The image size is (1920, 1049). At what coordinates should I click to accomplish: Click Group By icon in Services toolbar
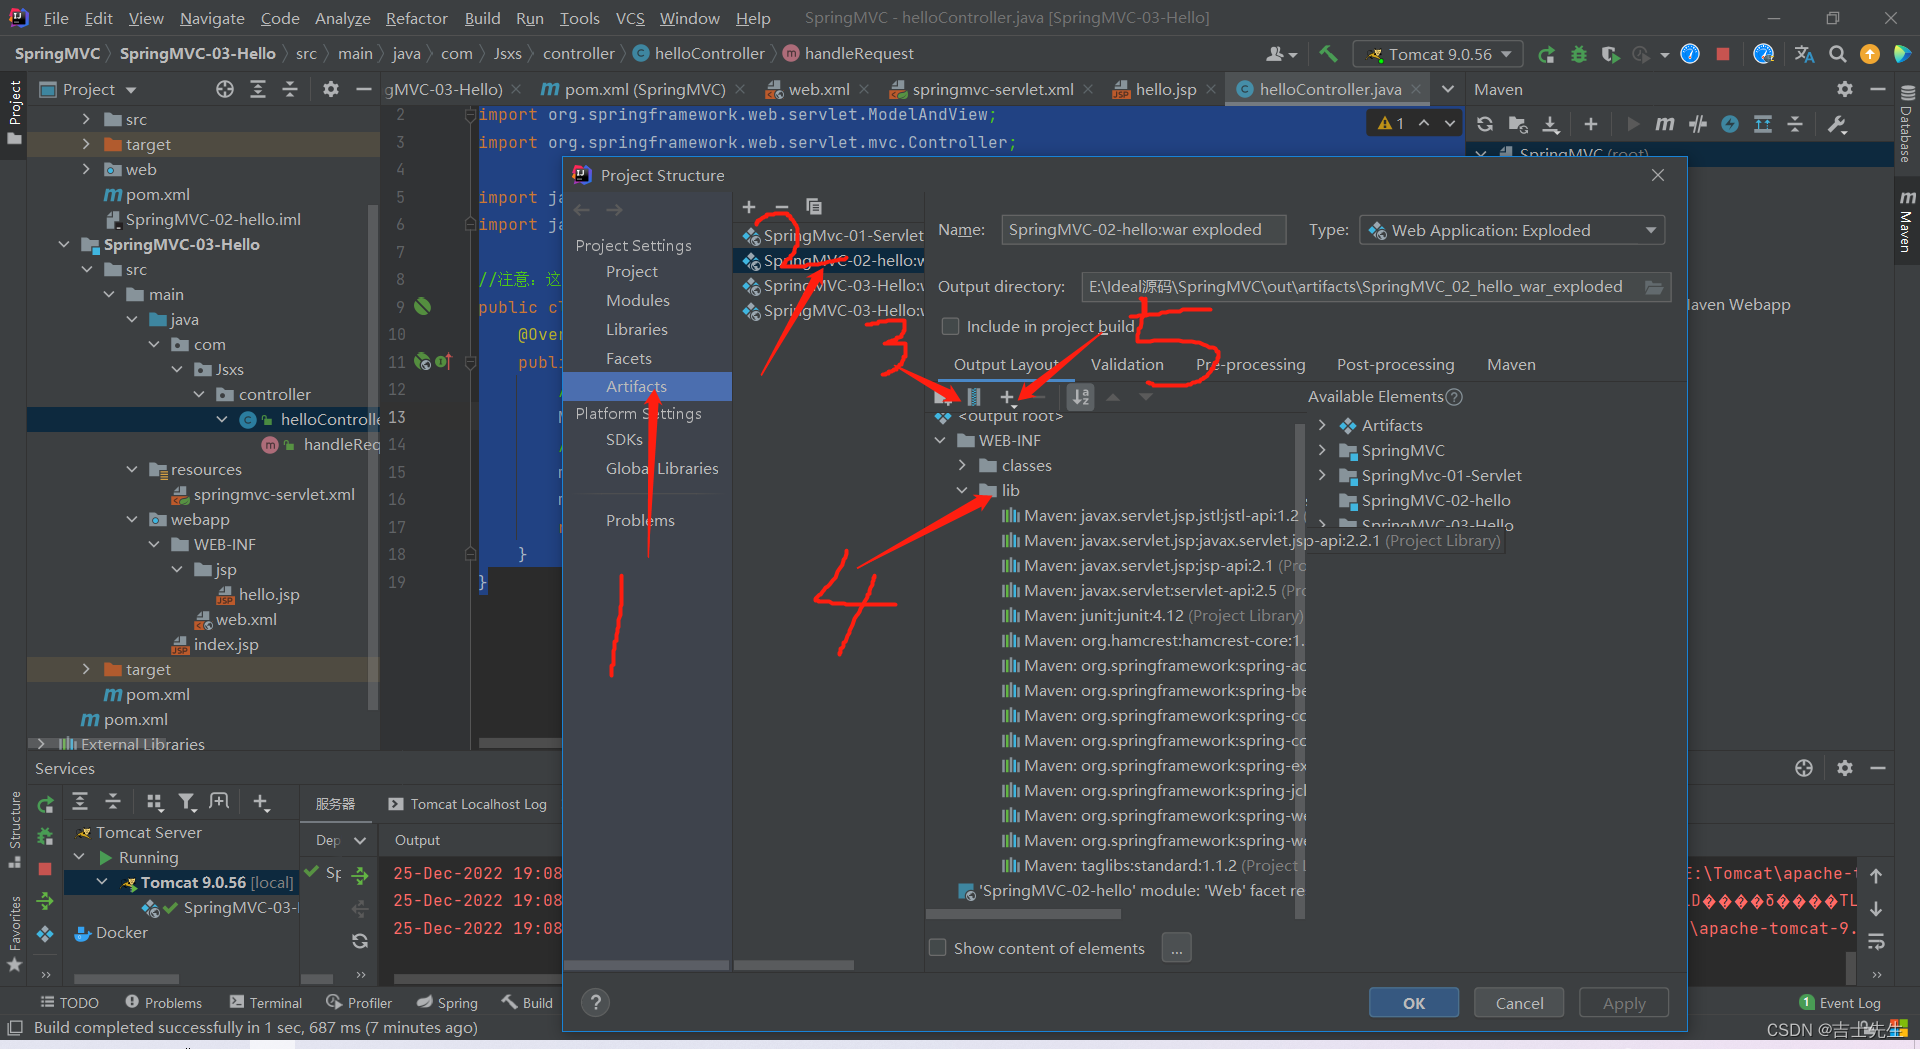coord(154,802)
